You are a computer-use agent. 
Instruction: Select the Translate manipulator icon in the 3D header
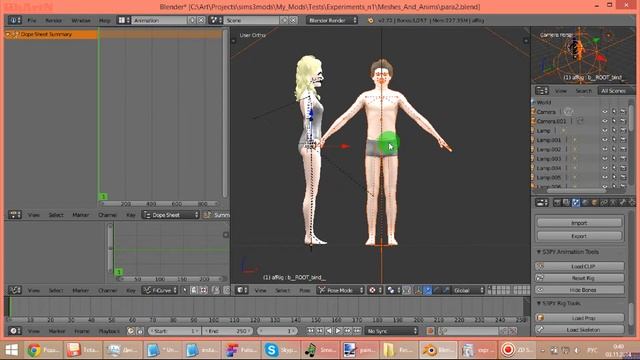pos(427,290)
